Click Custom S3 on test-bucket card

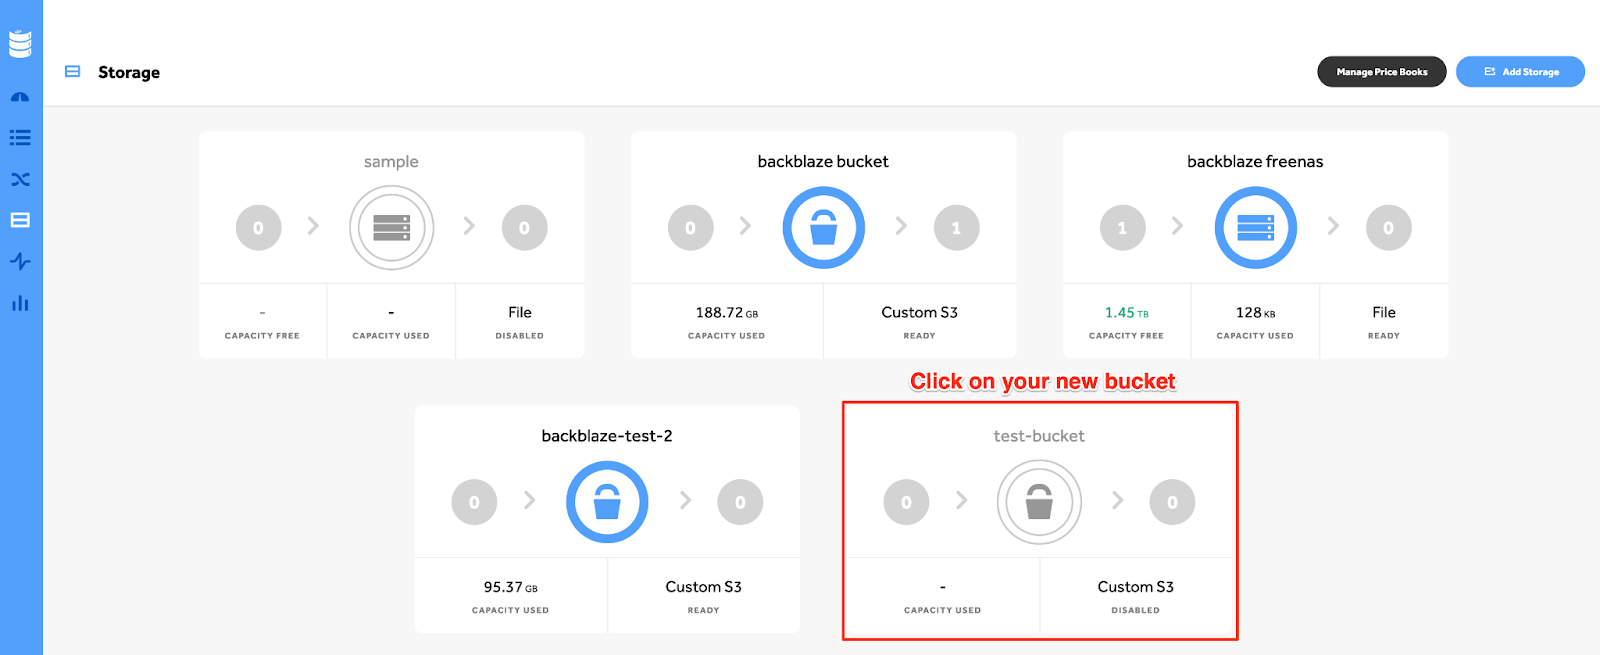click(x=1135, y=587)
